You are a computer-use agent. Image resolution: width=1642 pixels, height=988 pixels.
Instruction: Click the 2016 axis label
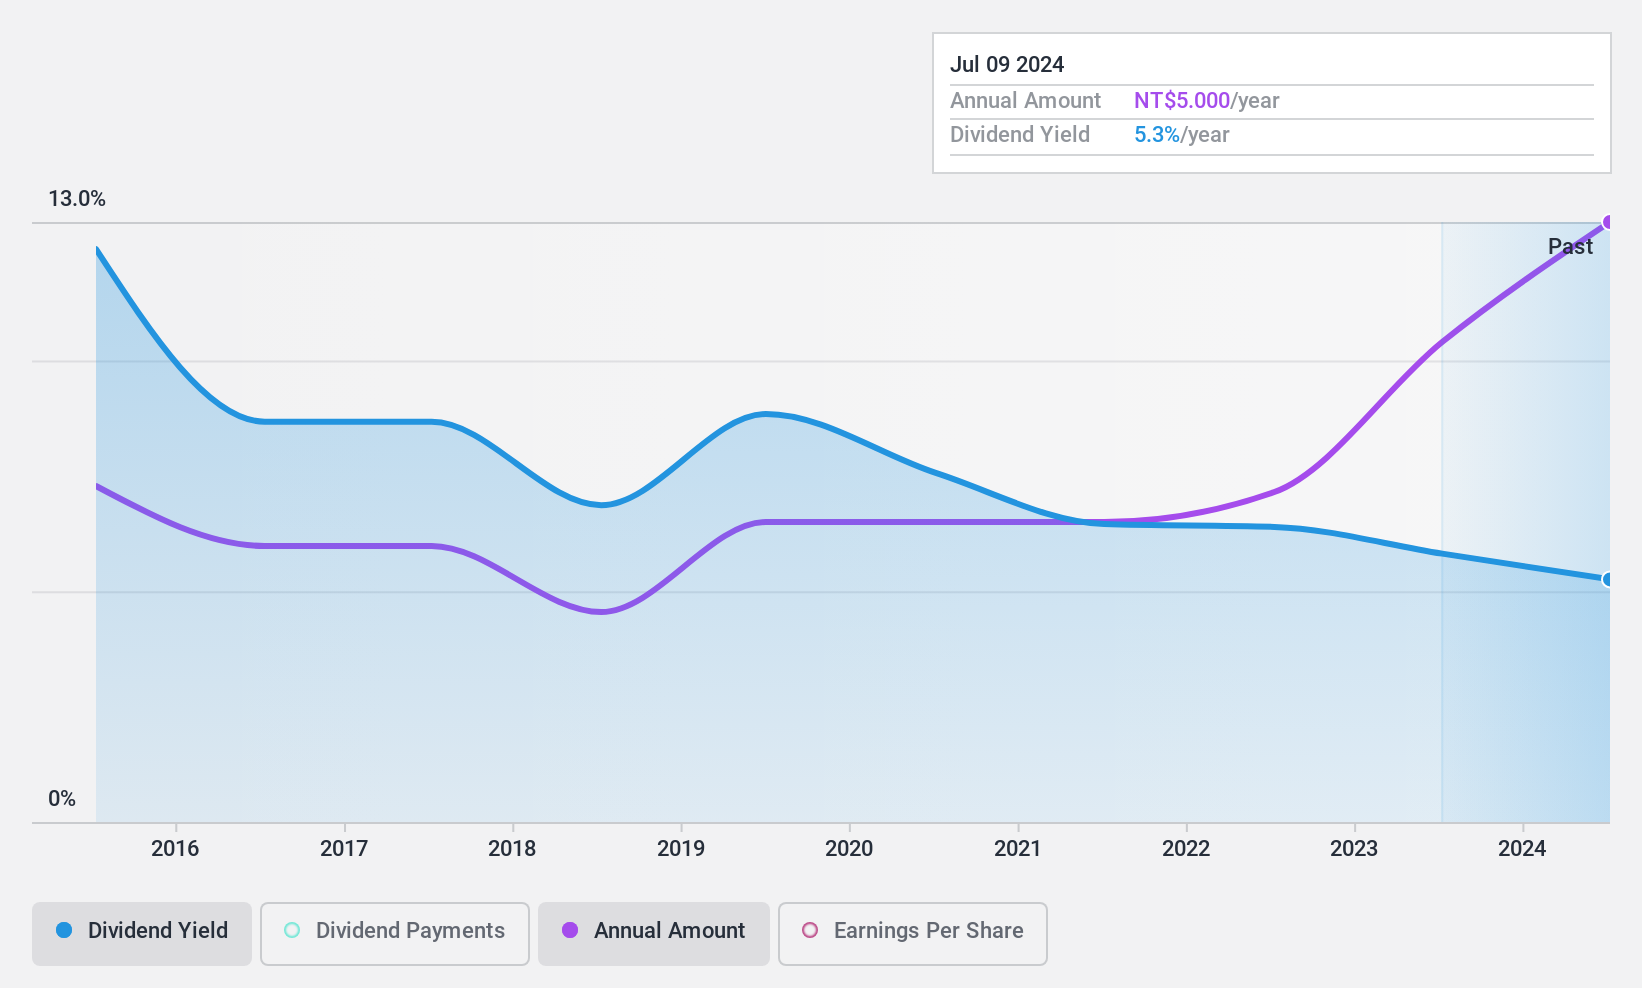pos(175,849)
